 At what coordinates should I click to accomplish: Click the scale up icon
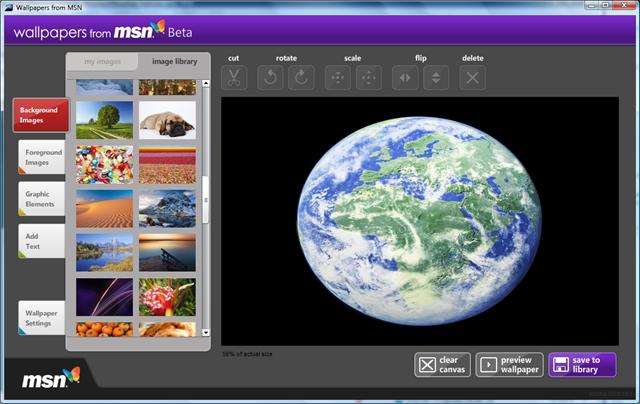point(369,77)
